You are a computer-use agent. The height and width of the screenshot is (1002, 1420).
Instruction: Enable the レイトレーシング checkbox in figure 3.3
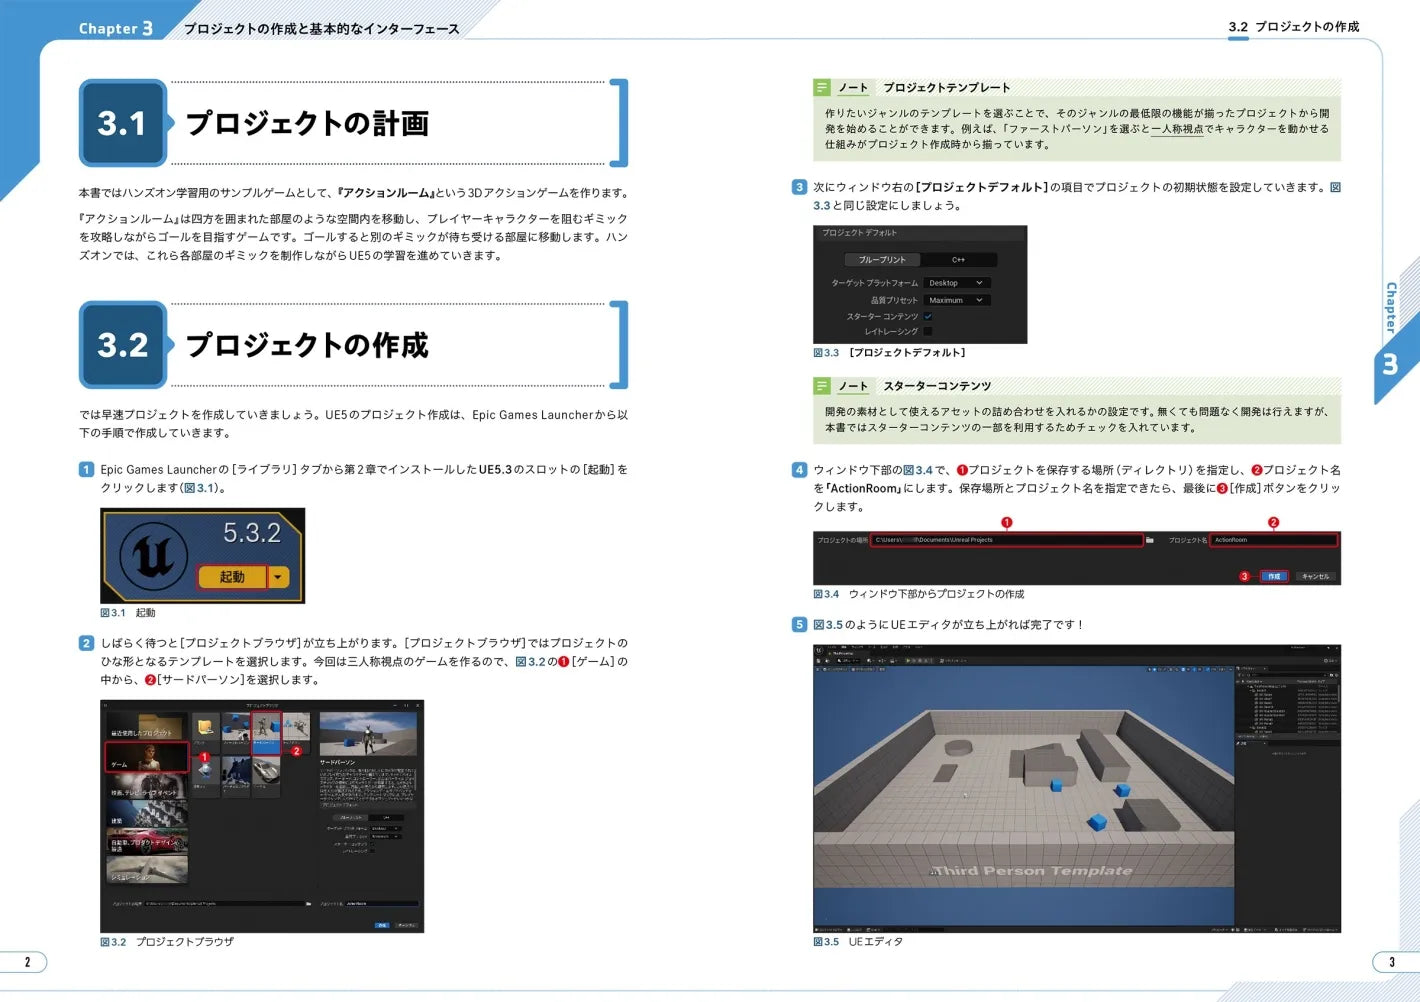click(928, 331)
